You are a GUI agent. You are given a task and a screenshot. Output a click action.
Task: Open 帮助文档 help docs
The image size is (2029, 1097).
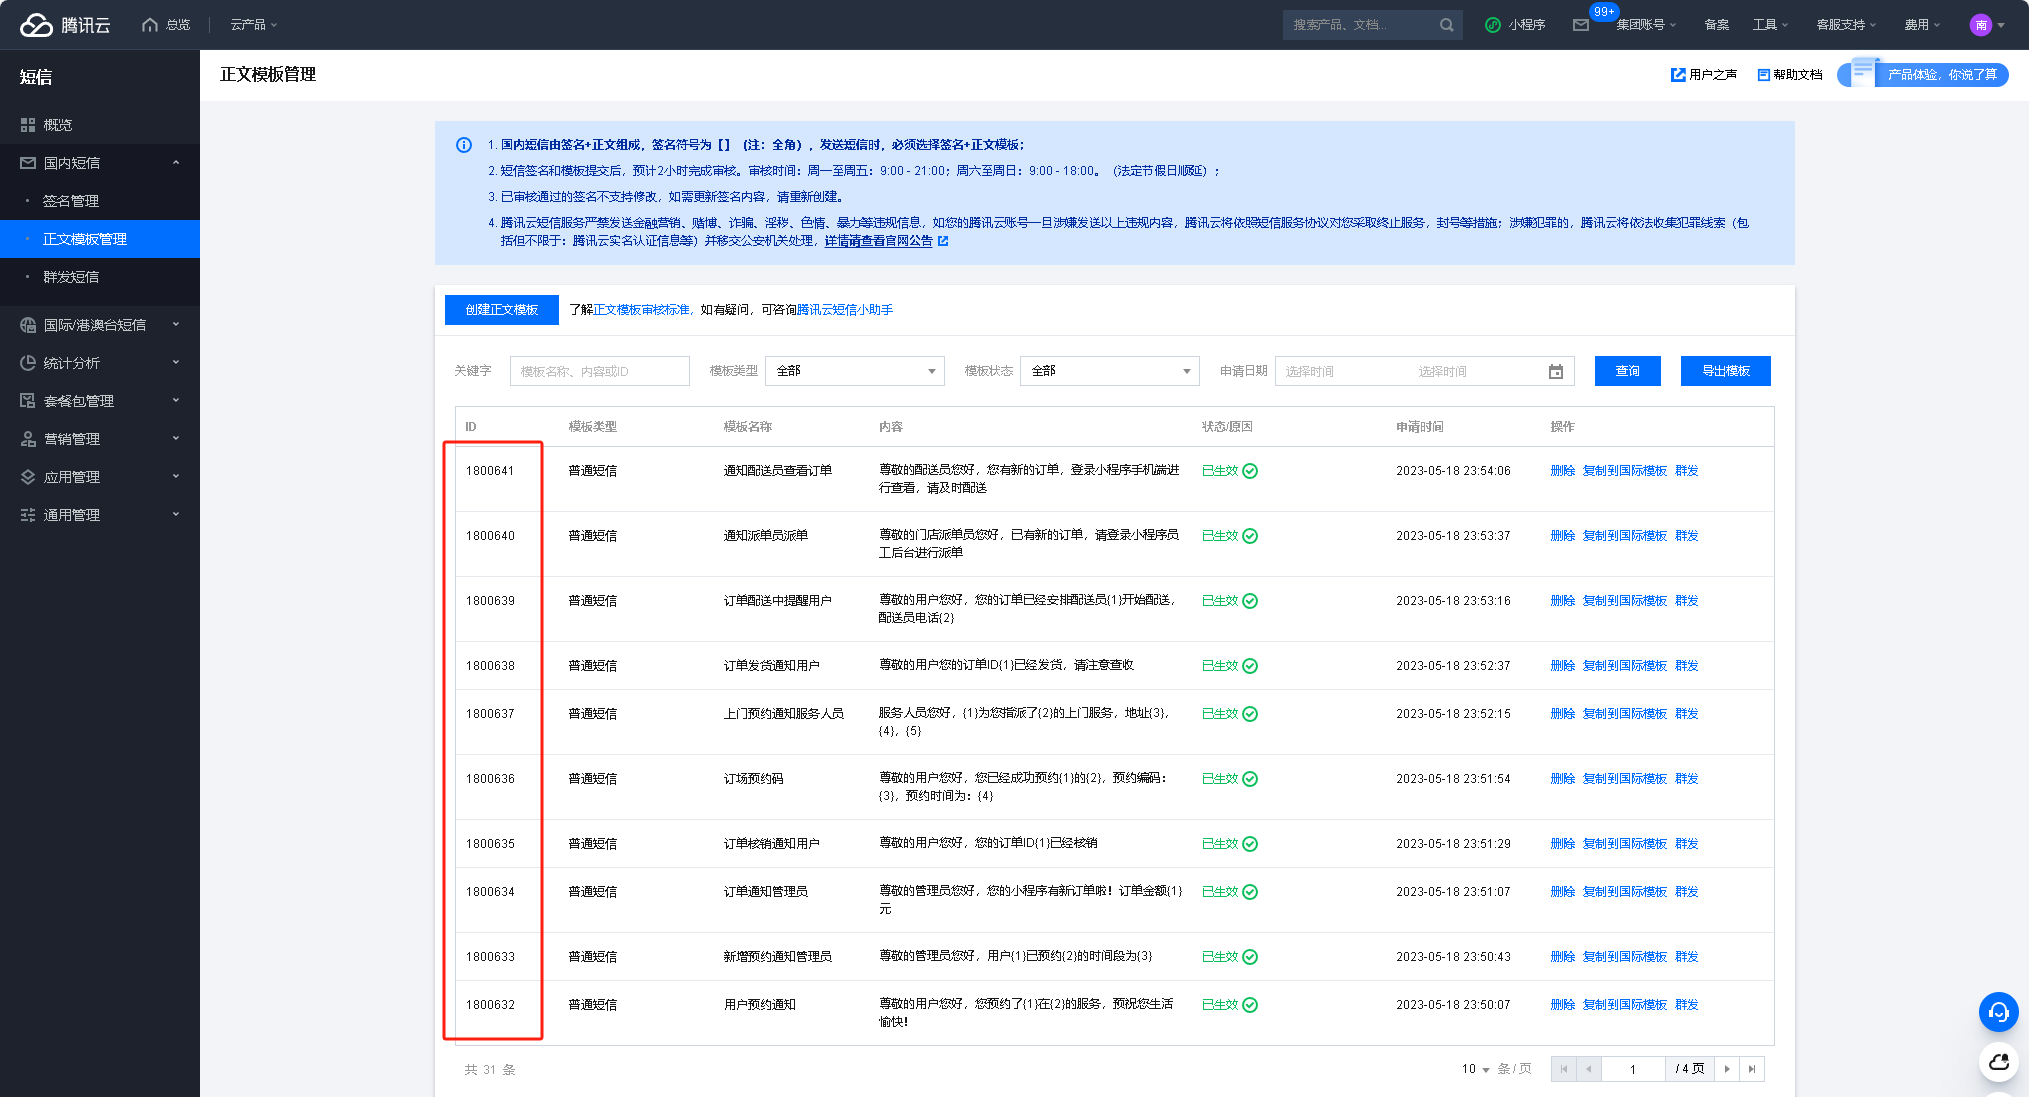pos(1790,75)
